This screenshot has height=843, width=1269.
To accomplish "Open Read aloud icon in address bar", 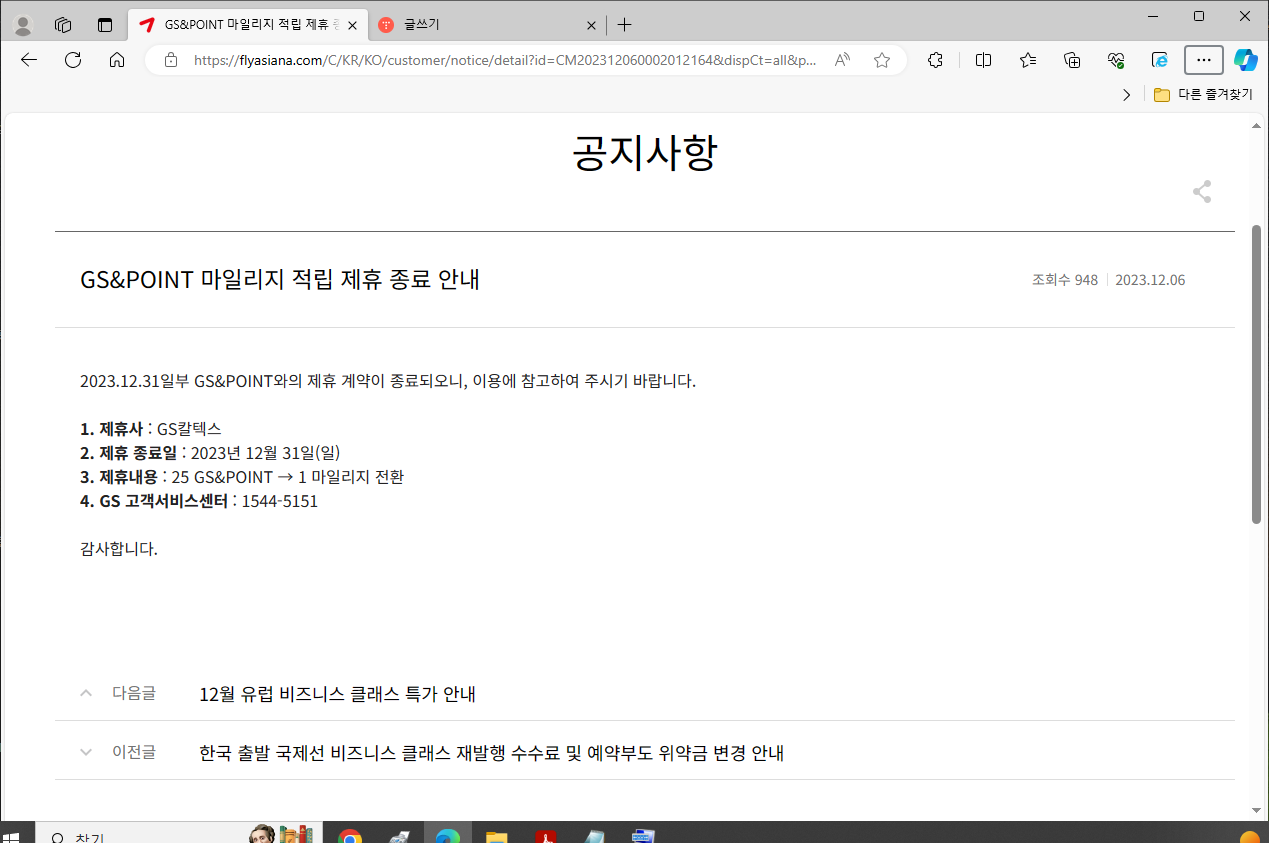I will tap(842, 60).
